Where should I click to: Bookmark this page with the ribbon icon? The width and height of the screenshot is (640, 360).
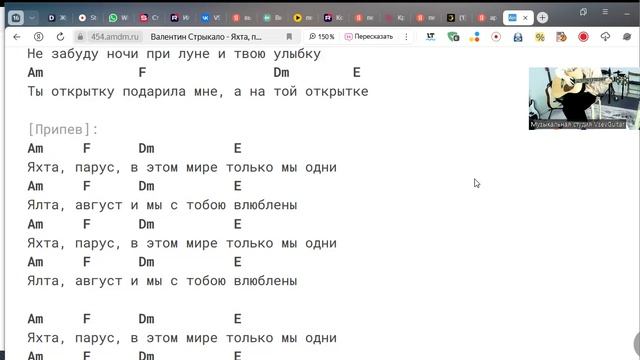coord(289,37)
